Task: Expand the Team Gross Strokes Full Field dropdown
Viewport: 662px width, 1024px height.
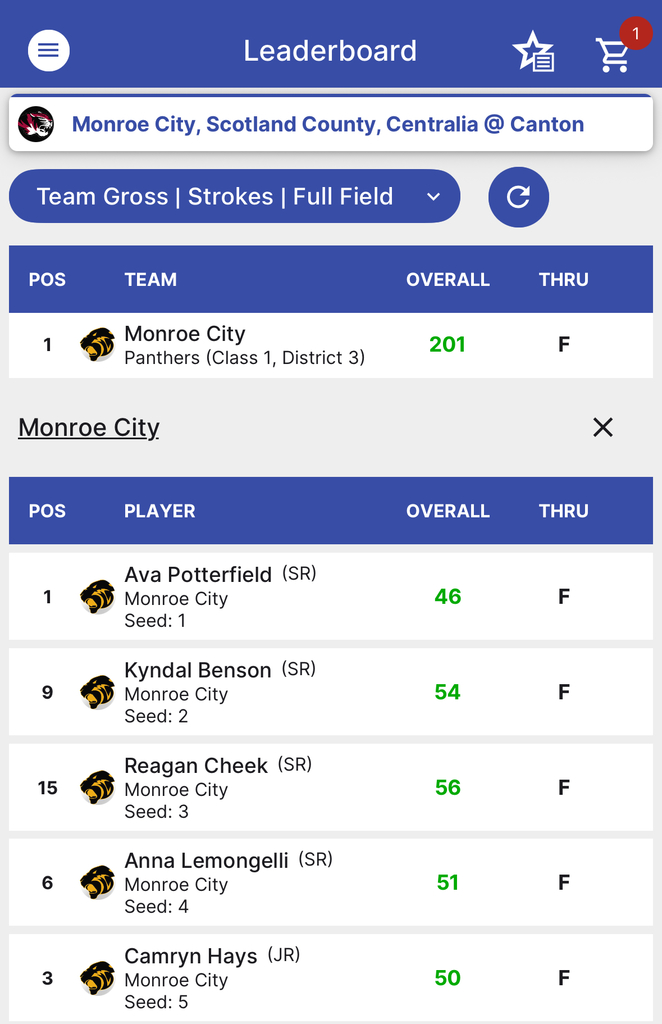Action: pos(234,197)
